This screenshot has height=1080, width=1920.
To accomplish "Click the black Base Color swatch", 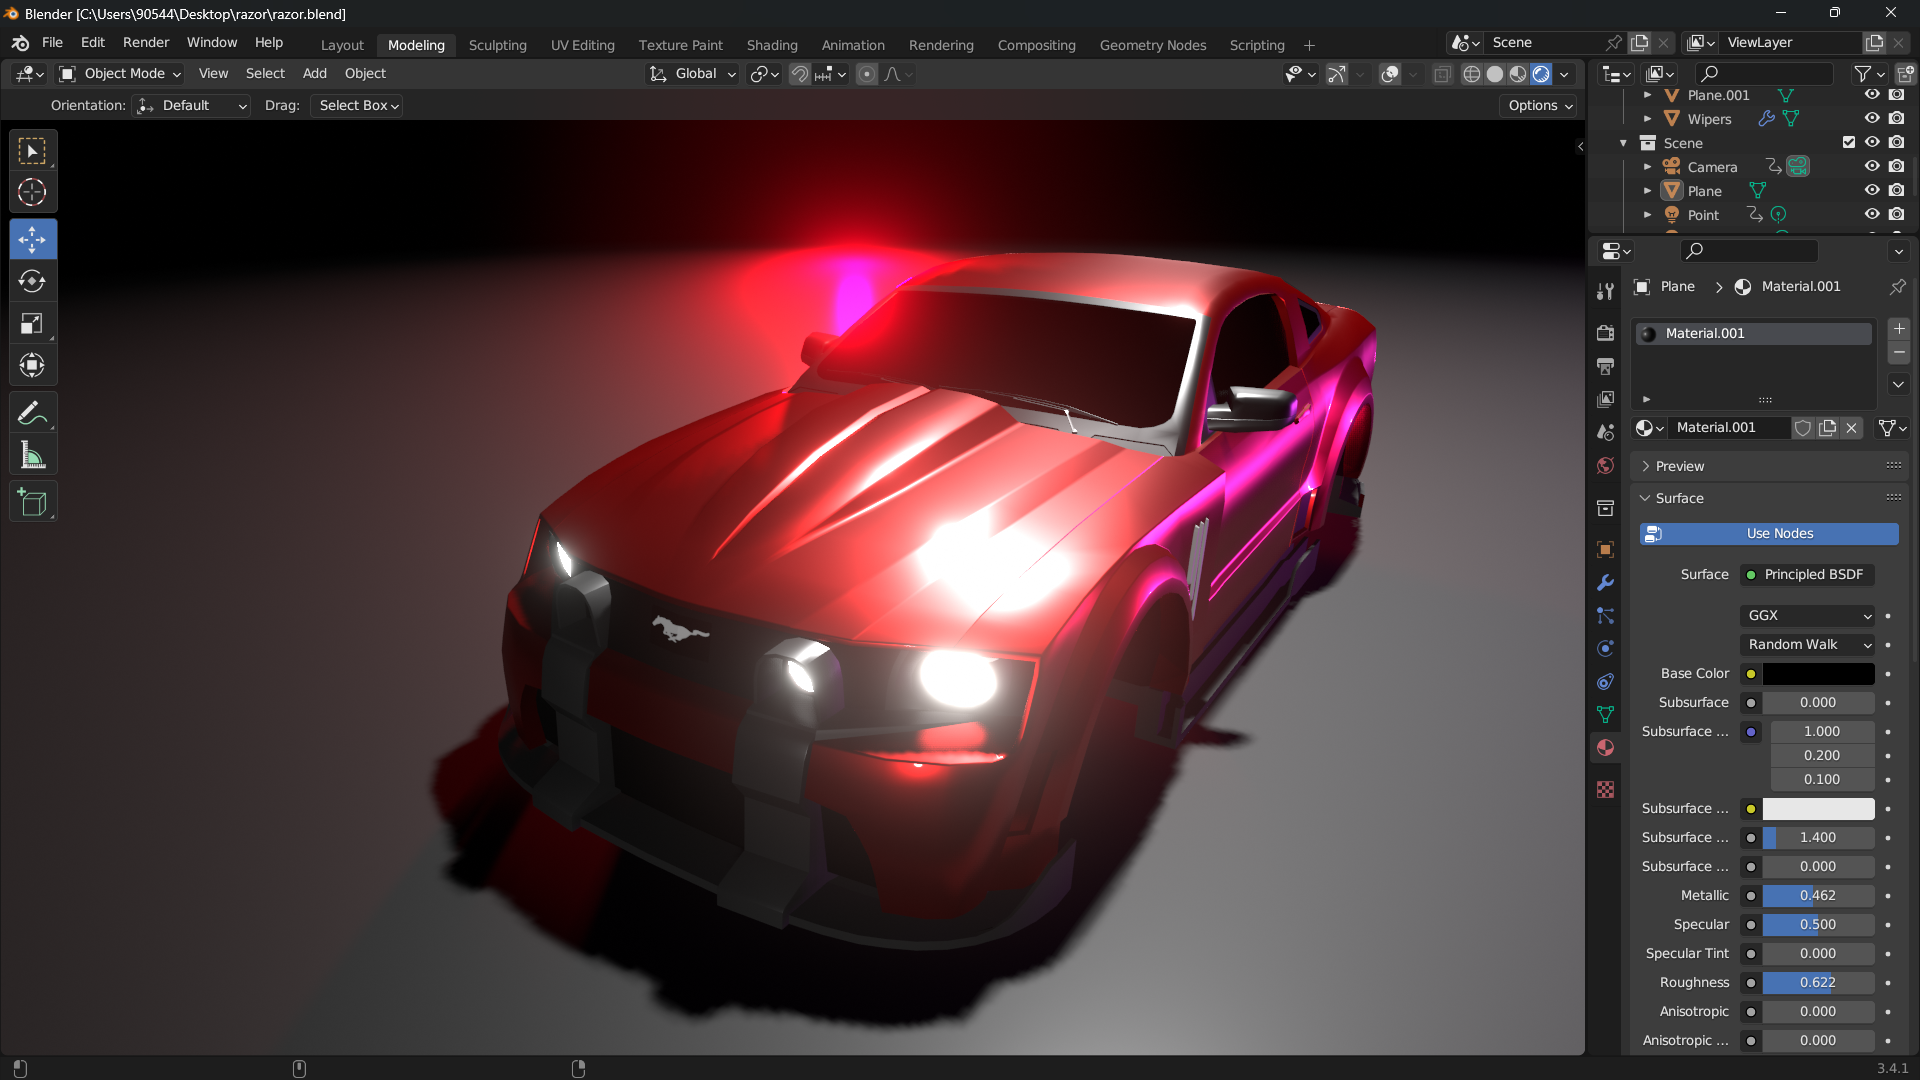I will click(1817, 674).
